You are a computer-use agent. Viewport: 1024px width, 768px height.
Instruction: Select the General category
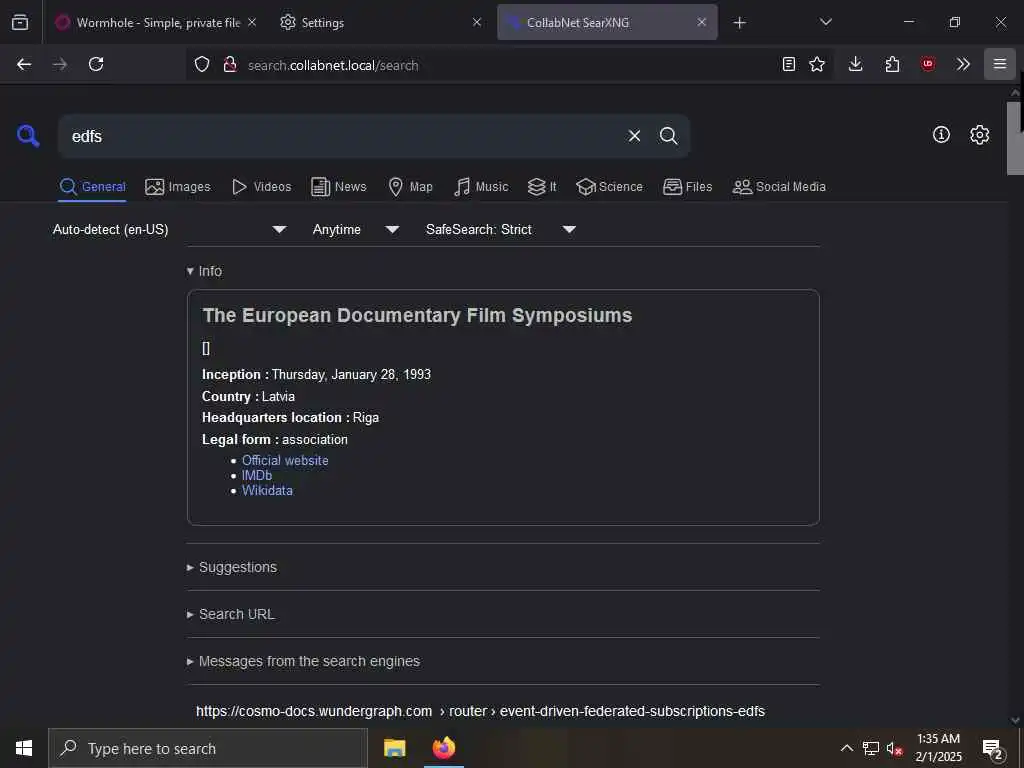92,187
